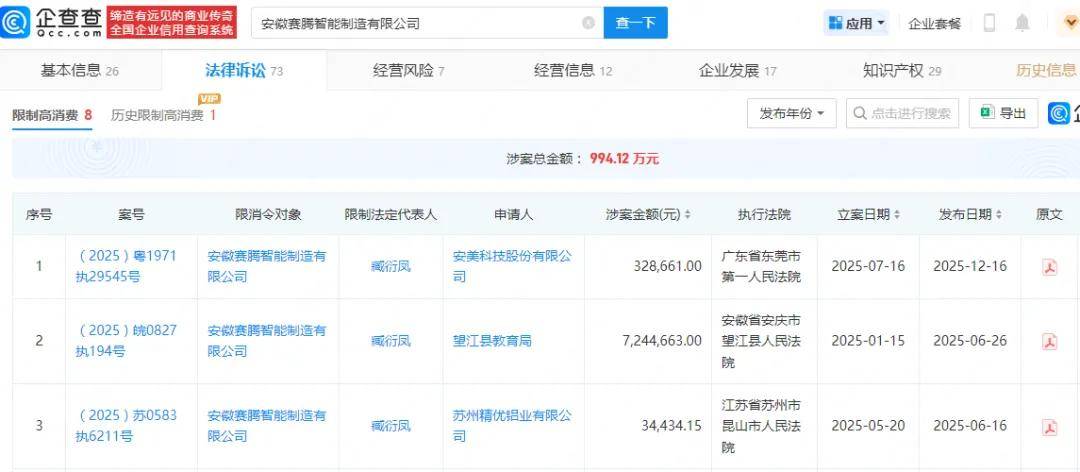Open PDF original for row 3
Screen dimensions: 1080x472
[x=1049, y=427]
